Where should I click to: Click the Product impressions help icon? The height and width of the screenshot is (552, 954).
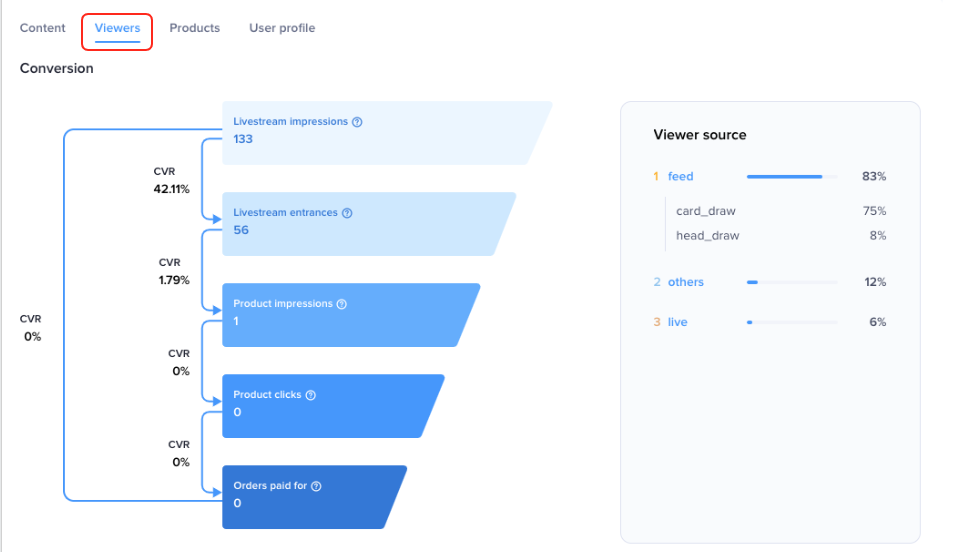pyautogui.click(x=341, y=304)
